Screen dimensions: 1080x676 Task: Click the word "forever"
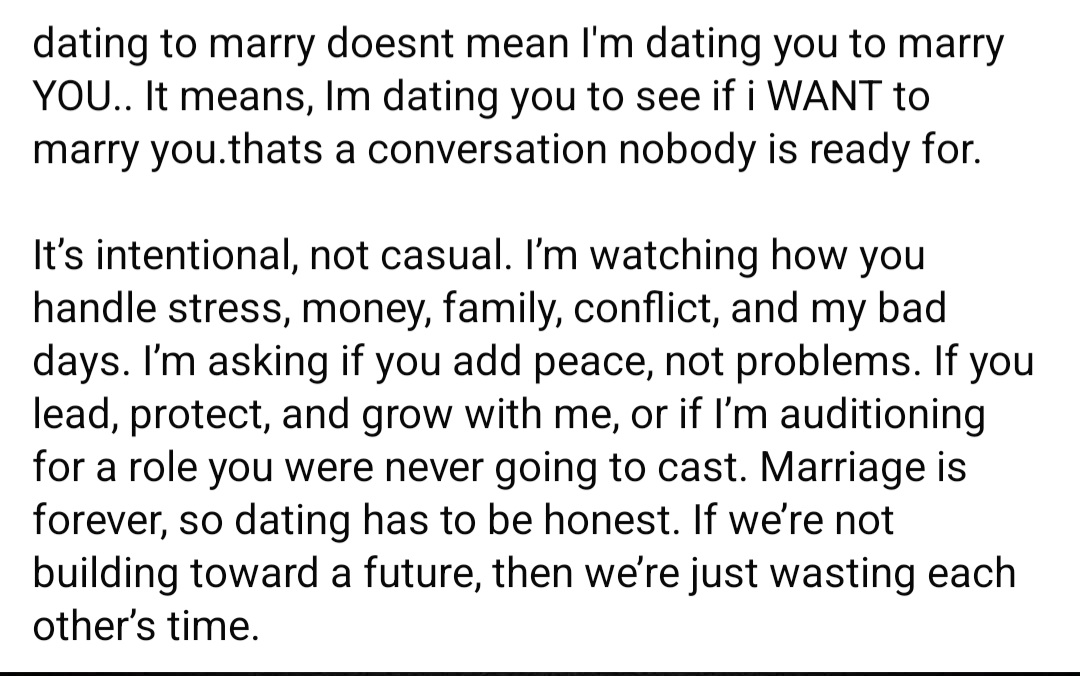(x=99, y=520)
